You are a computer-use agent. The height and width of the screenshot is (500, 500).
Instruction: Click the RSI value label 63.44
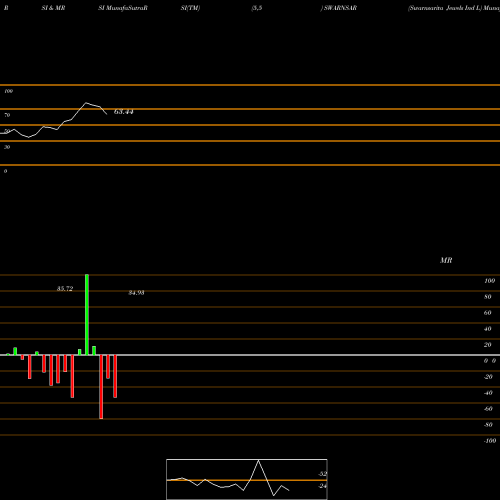click(124, 112)
